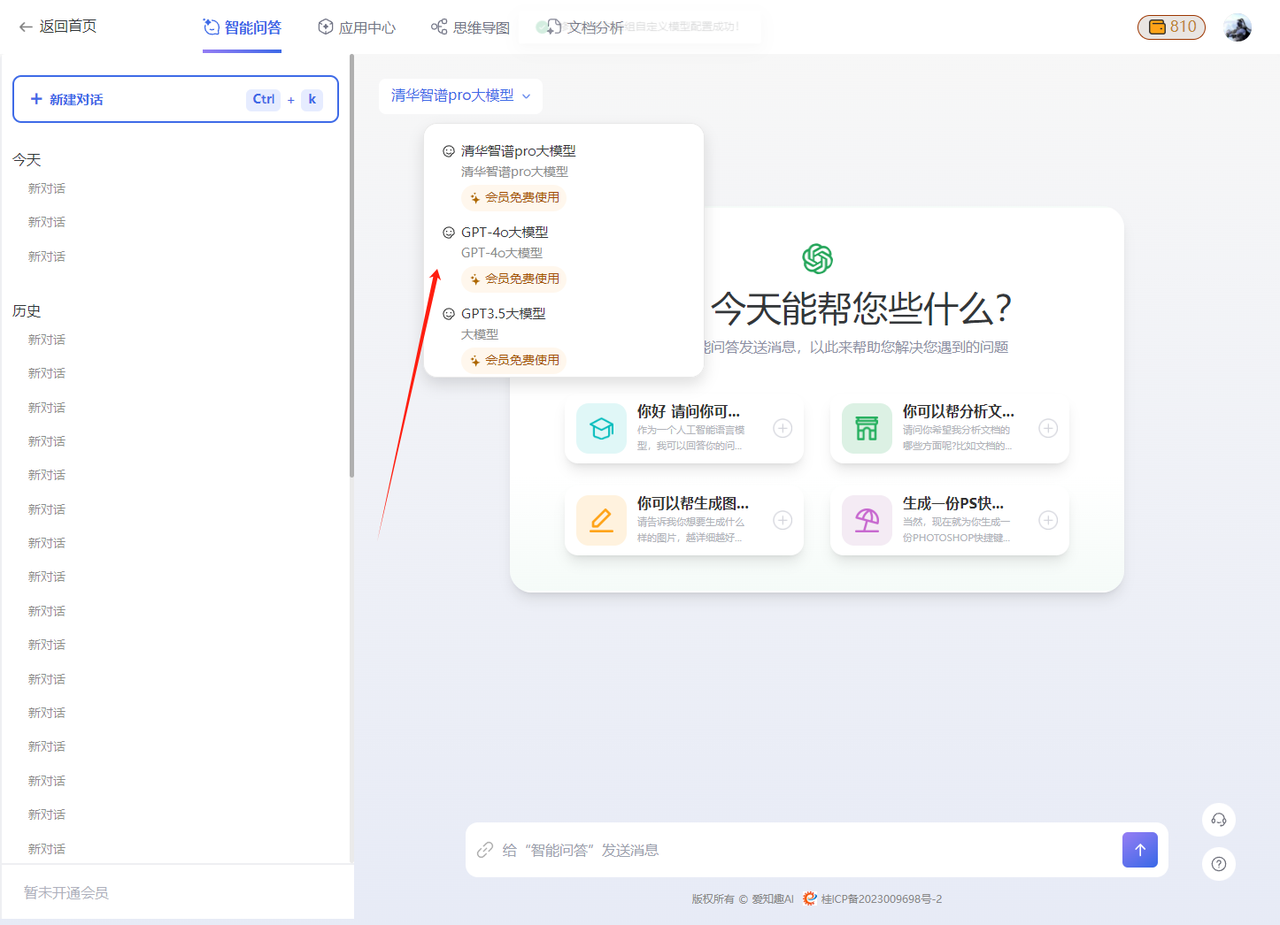Screen dimensions: 1280x925
Task: Switch to the 应用中心 tab
Action: tap(357, 27)
